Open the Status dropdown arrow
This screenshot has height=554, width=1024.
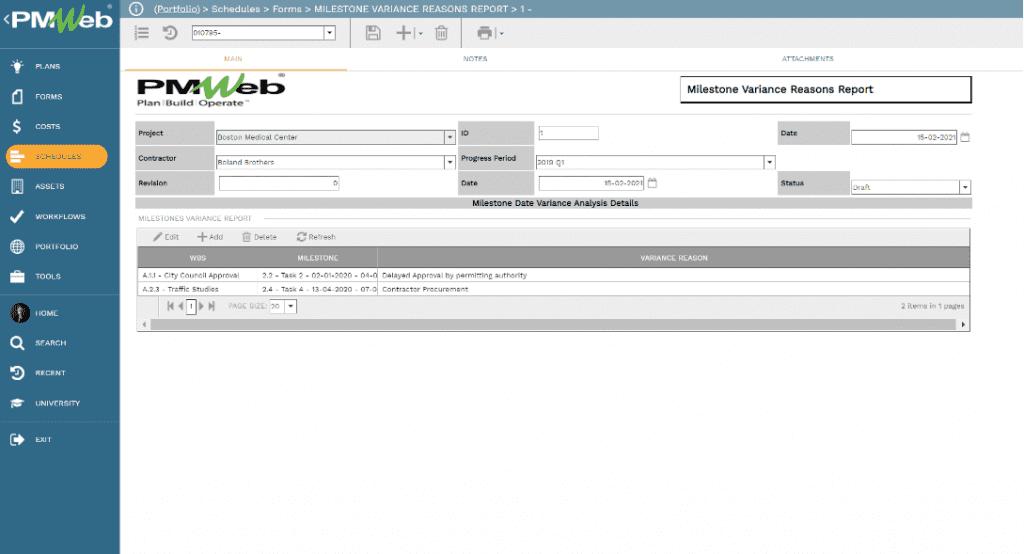pyautogui.click(x=965, y=187)
